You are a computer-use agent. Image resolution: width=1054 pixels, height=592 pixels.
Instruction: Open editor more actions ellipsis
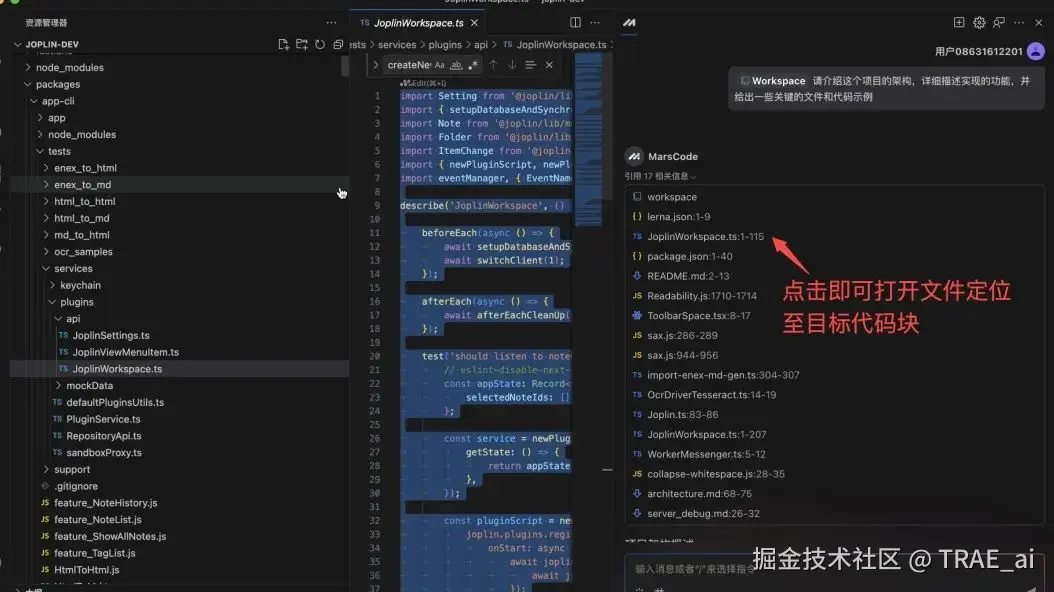click(x=595, y=23)
